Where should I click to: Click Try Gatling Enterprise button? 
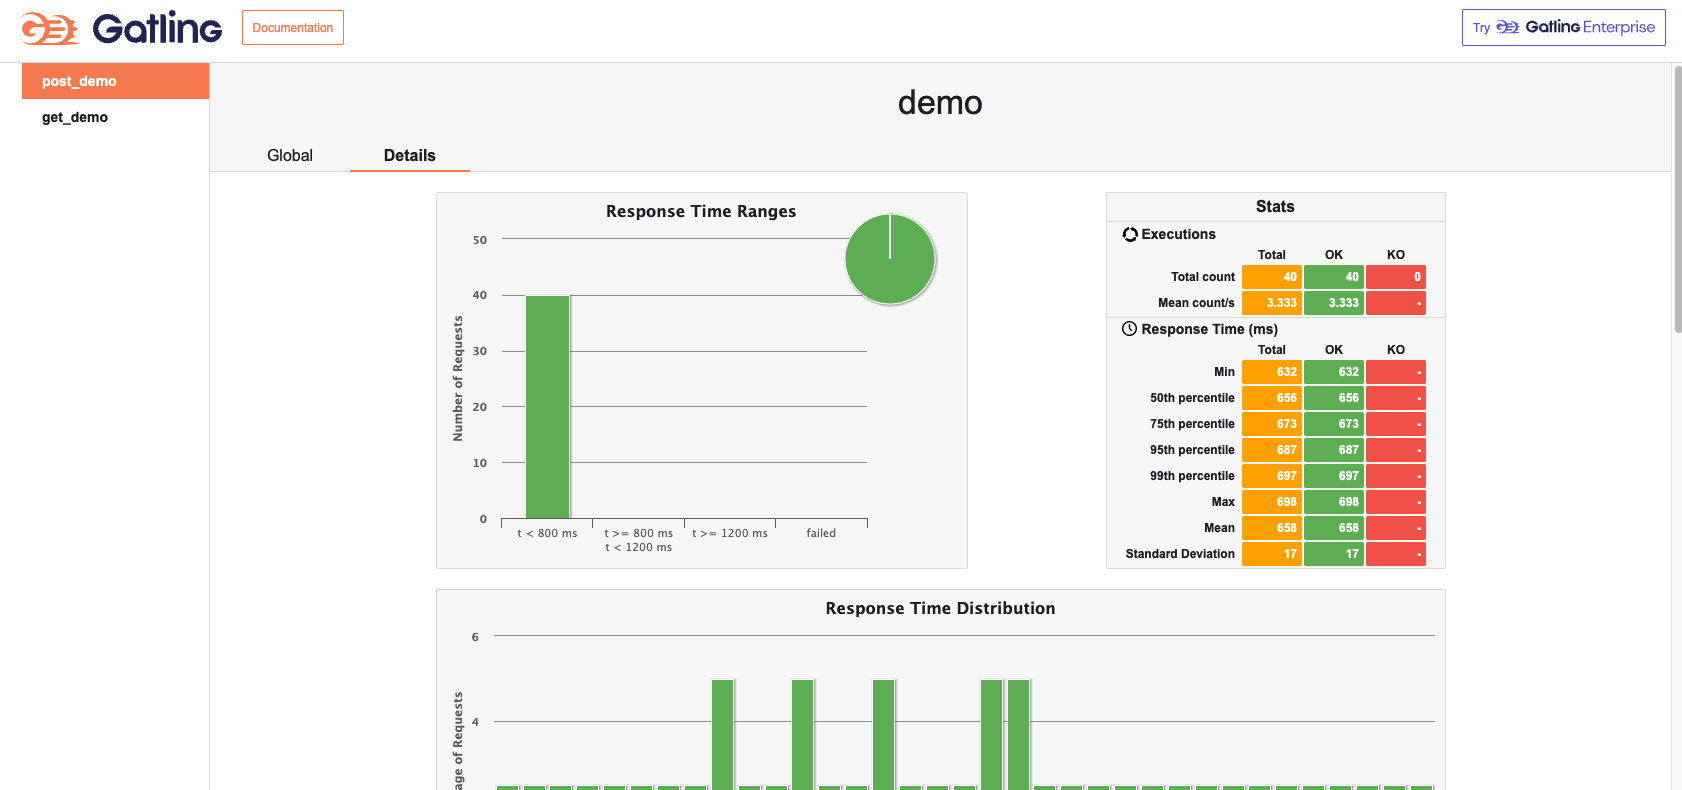pyautogui.click(x=1564, y=28)
